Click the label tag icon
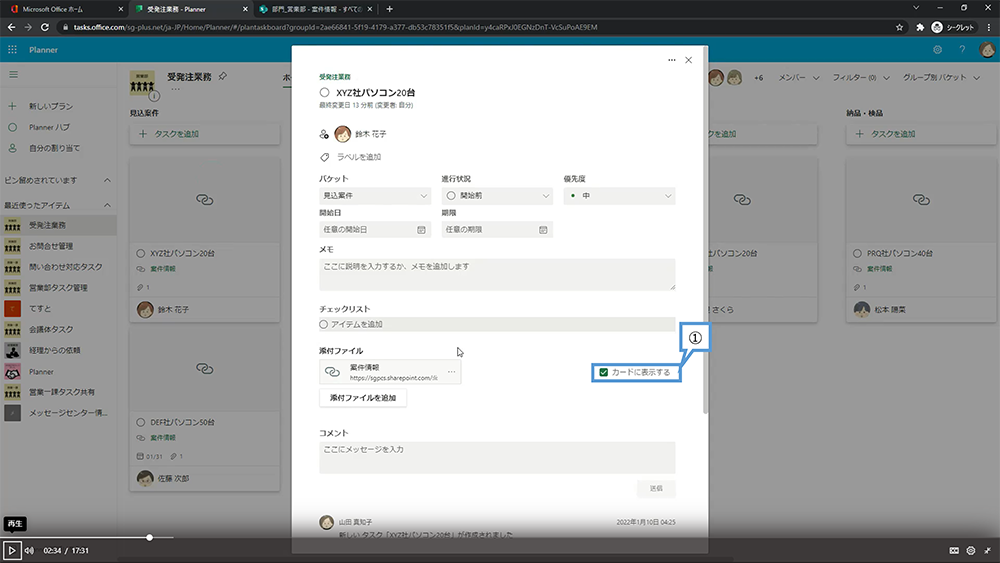This screenshot has height=563, width=1000. coord(325,157)
